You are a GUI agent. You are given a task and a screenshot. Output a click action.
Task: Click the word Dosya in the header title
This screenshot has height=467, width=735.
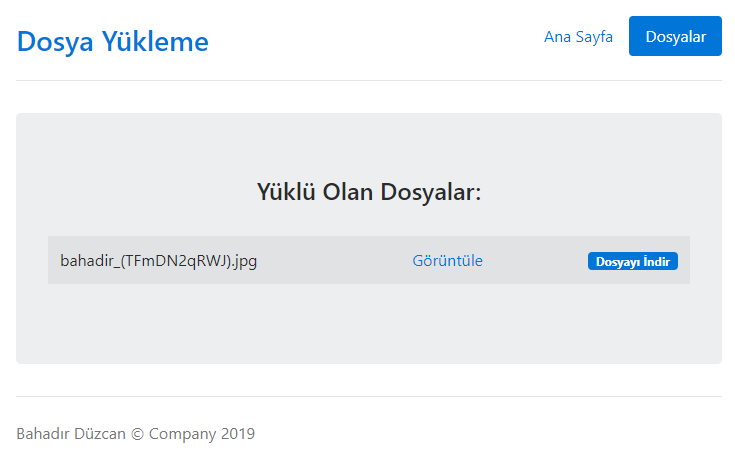pos(55,42)
